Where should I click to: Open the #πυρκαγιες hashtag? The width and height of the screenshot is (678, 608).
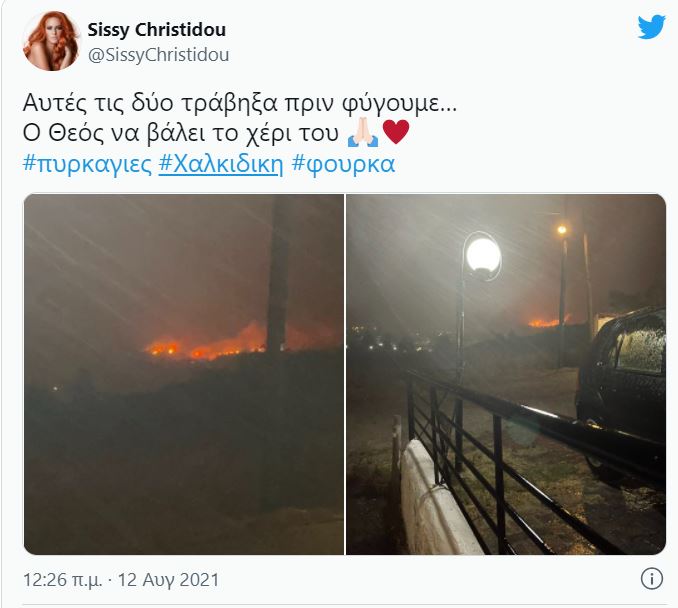coord(87,164)
